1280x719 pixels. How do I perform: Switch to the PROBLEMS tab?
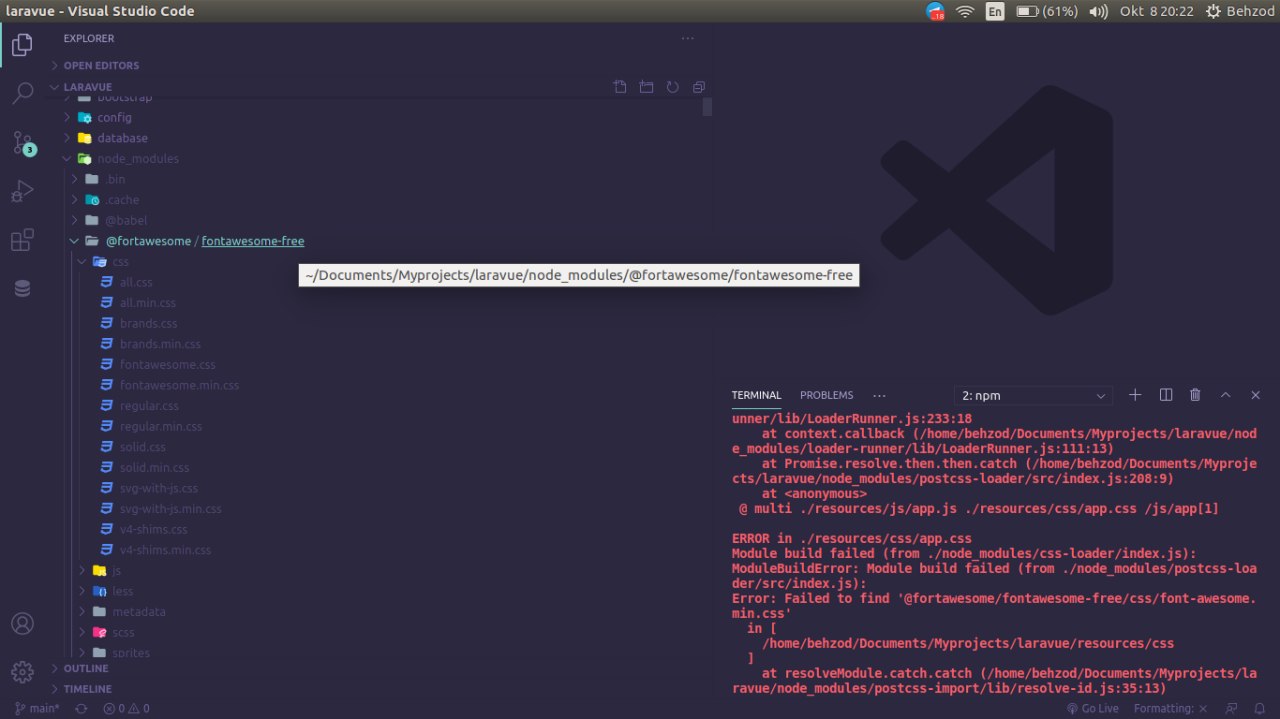coord(827,395)
